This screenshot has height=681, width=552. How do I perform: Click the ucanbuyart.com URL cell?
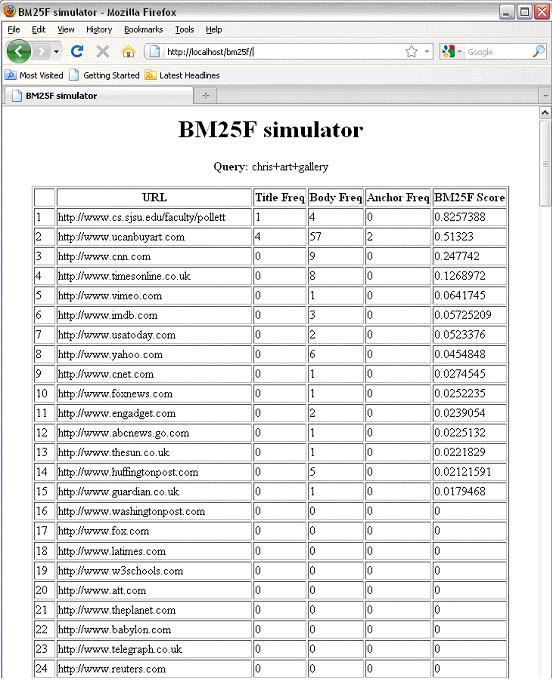tap(154, 237)
